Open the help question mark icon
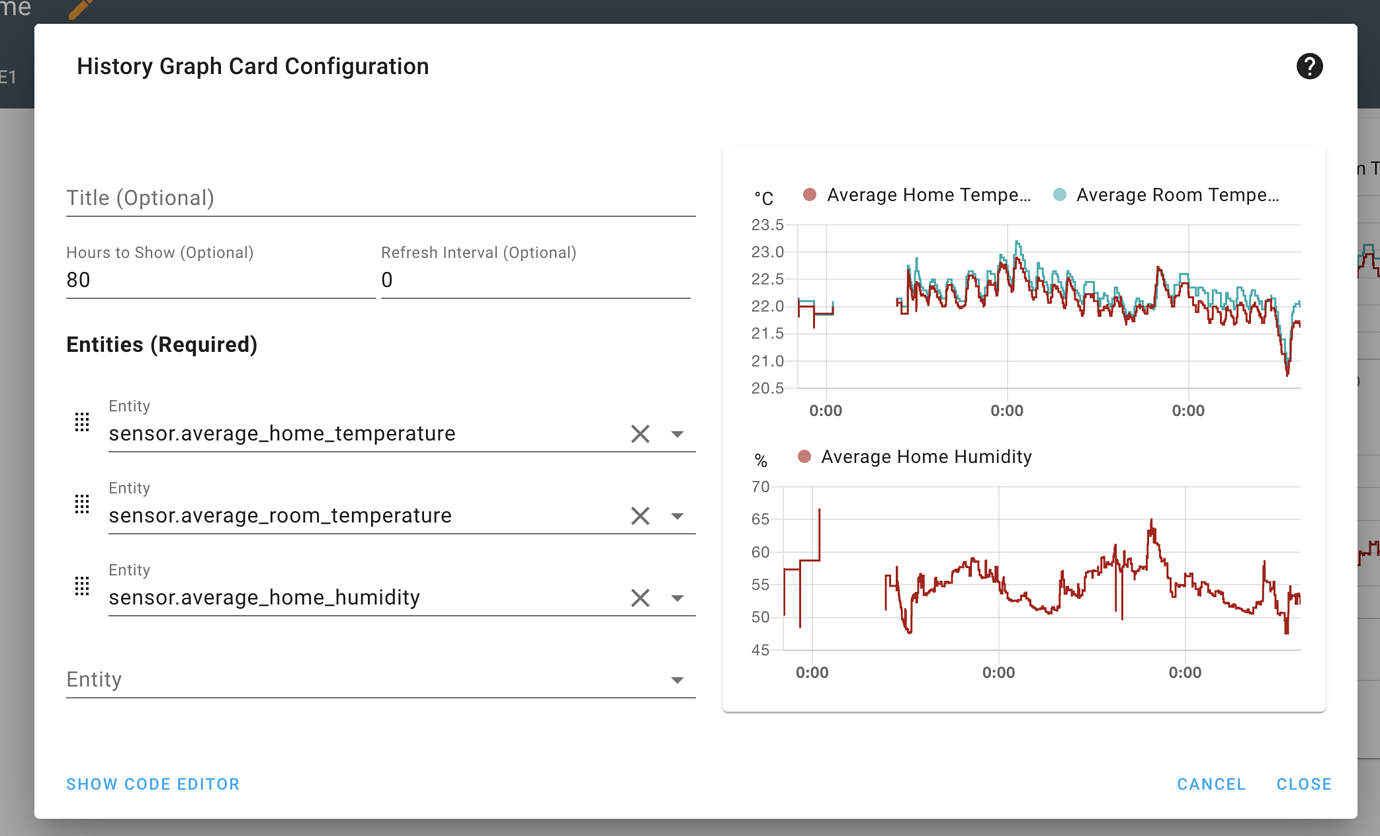Viewport: 1380px width, 836px height. (x=1309, y=66)
